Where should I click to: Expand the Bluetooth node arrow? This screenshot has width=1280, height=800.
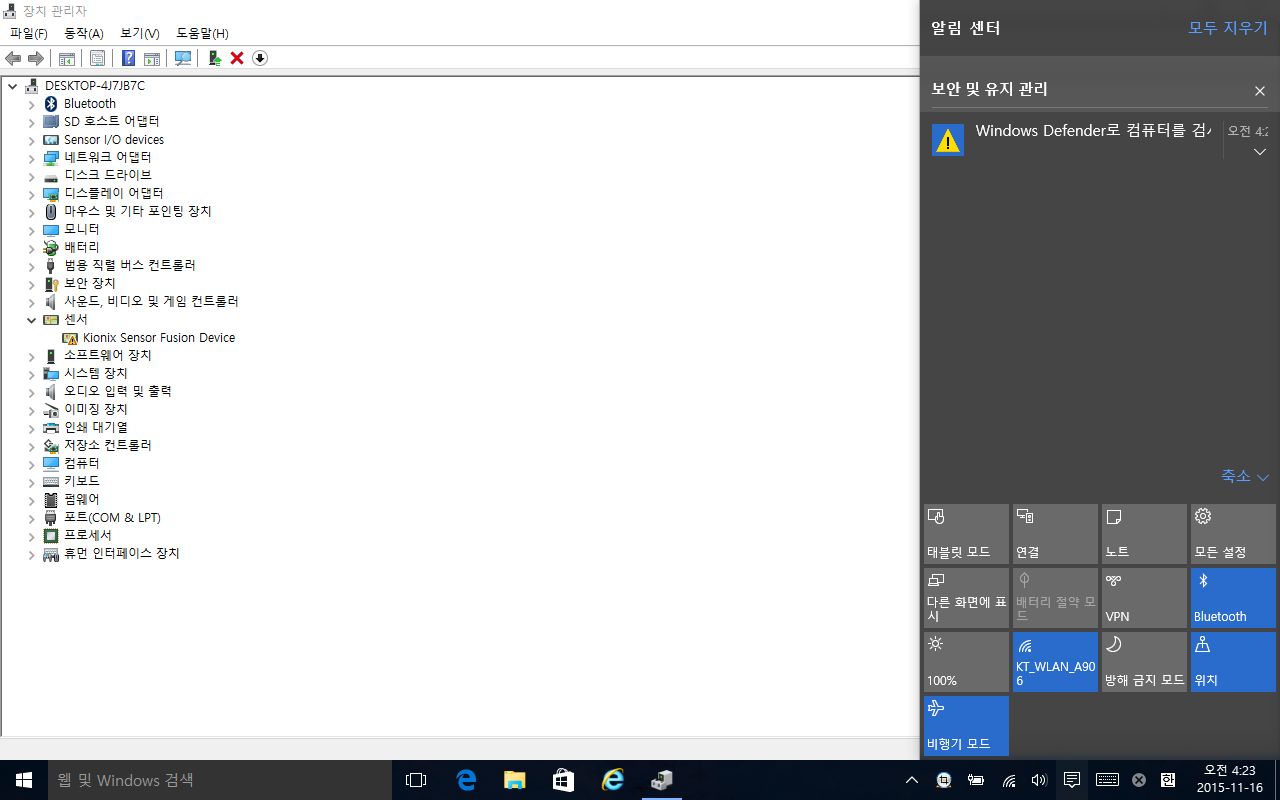[31, 104]
